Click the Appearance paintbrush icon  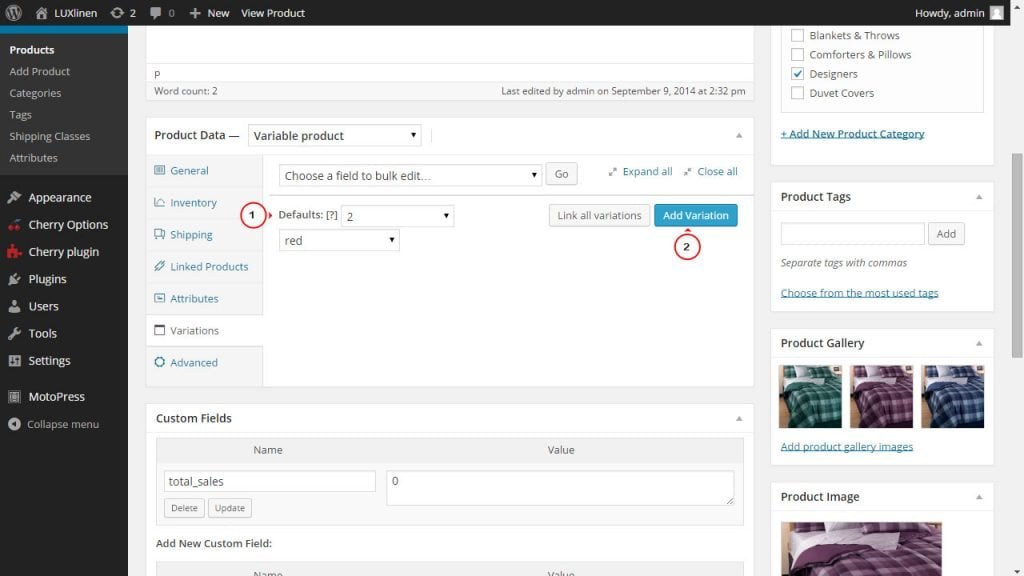point(14,198)
